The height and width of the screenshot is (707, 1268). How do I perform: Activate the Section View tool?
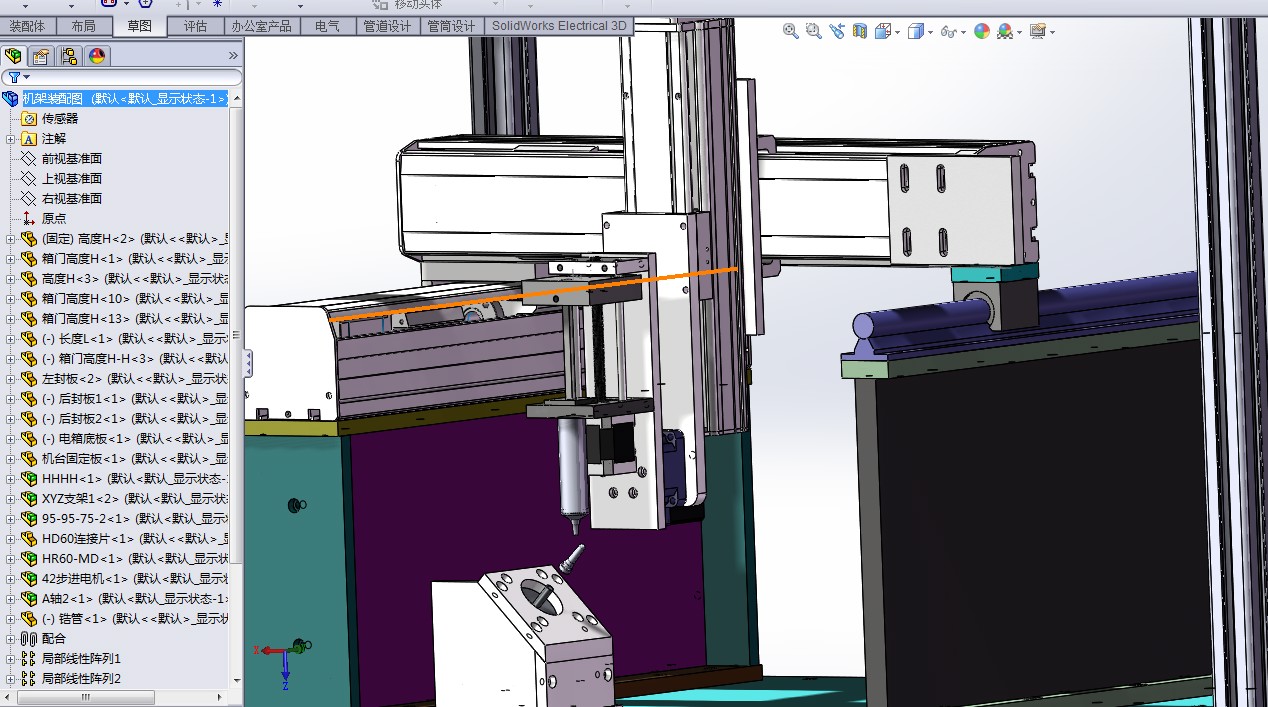point(860,31)
